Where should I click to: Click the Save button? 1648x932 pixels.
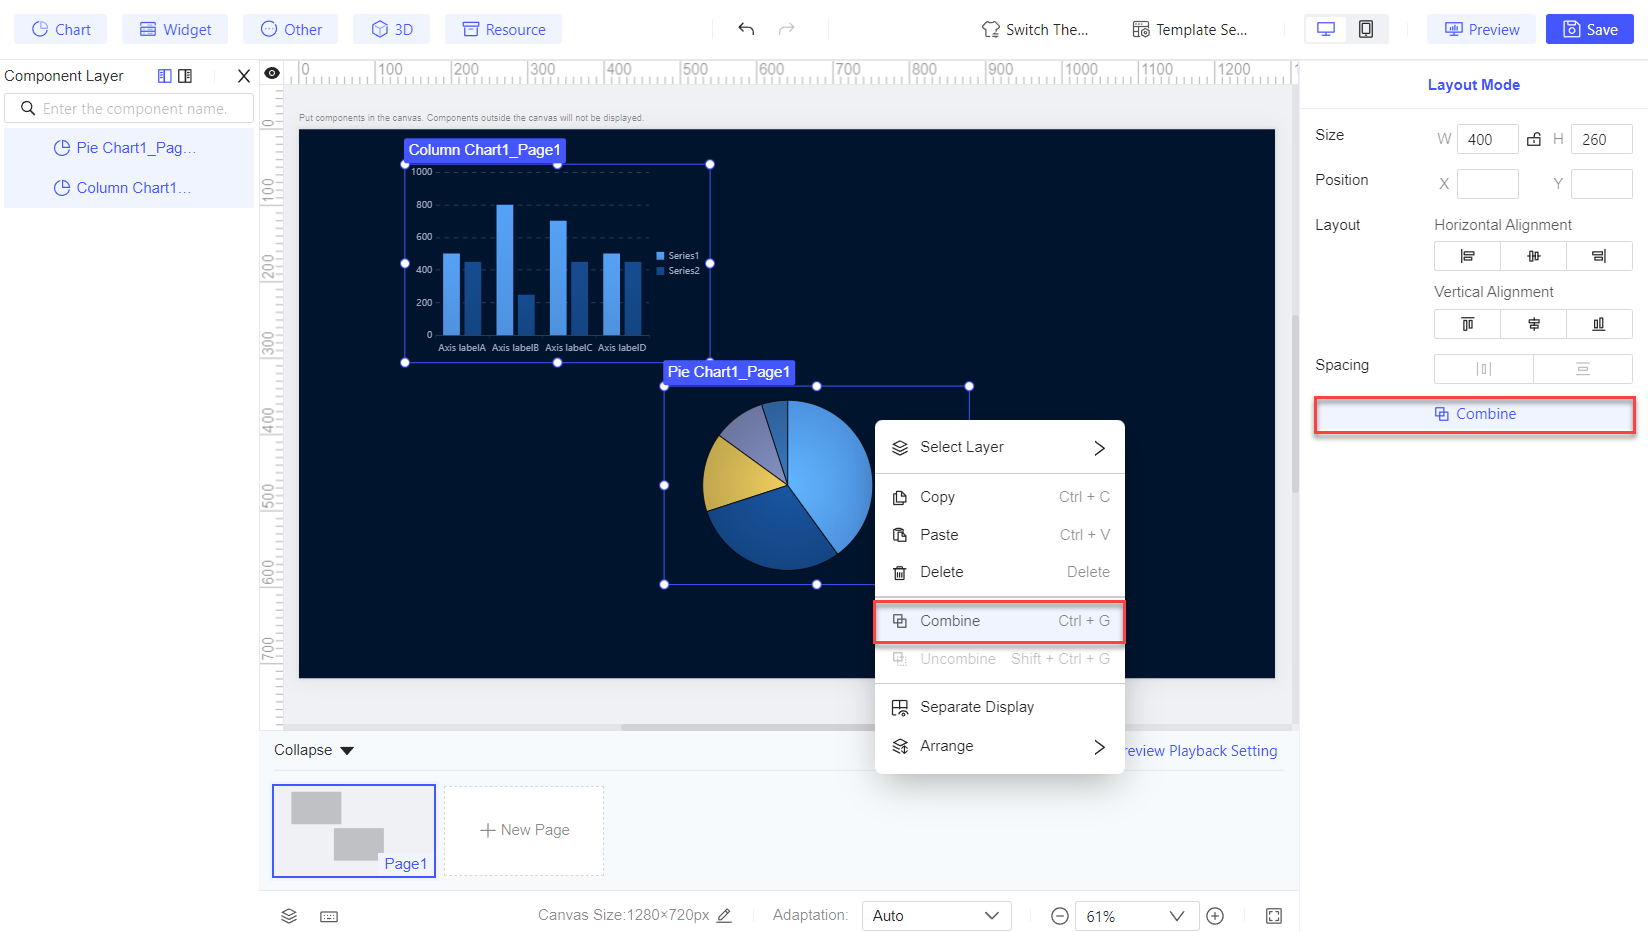tap(1590, 29)
